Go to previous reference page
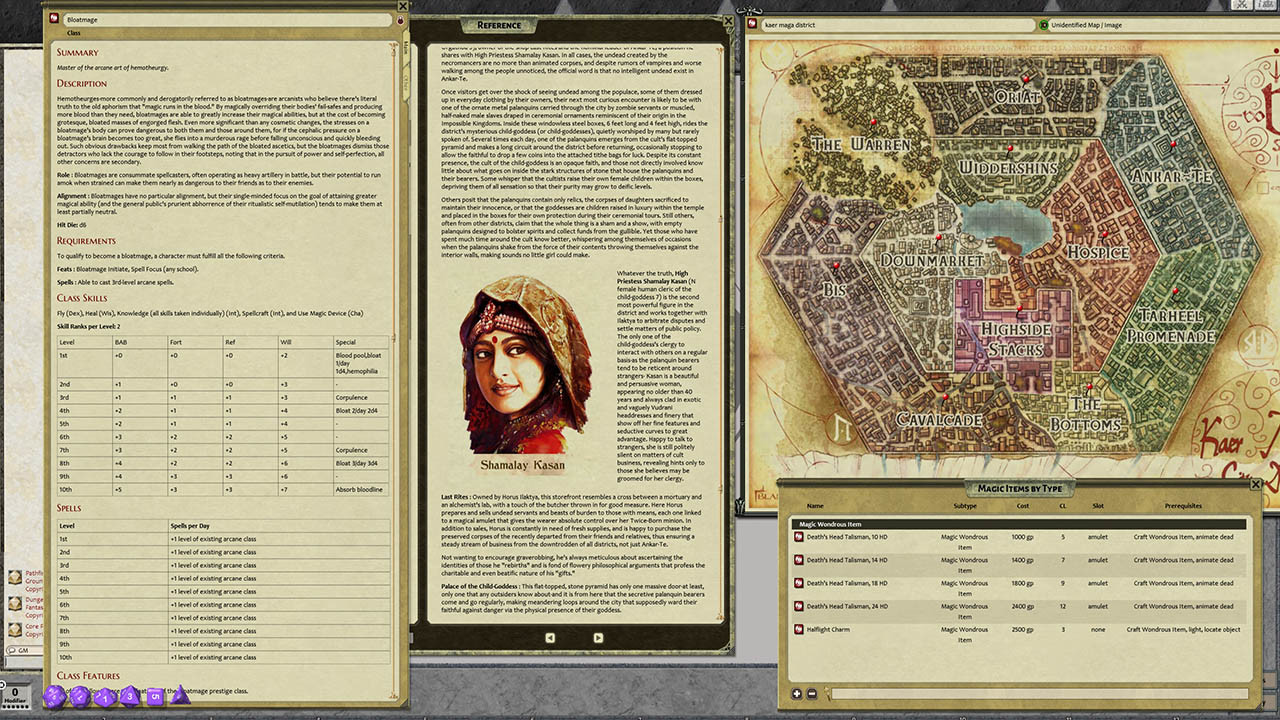Image resolution: width=1280 pixels, height=720 pixels. [550, 638]
